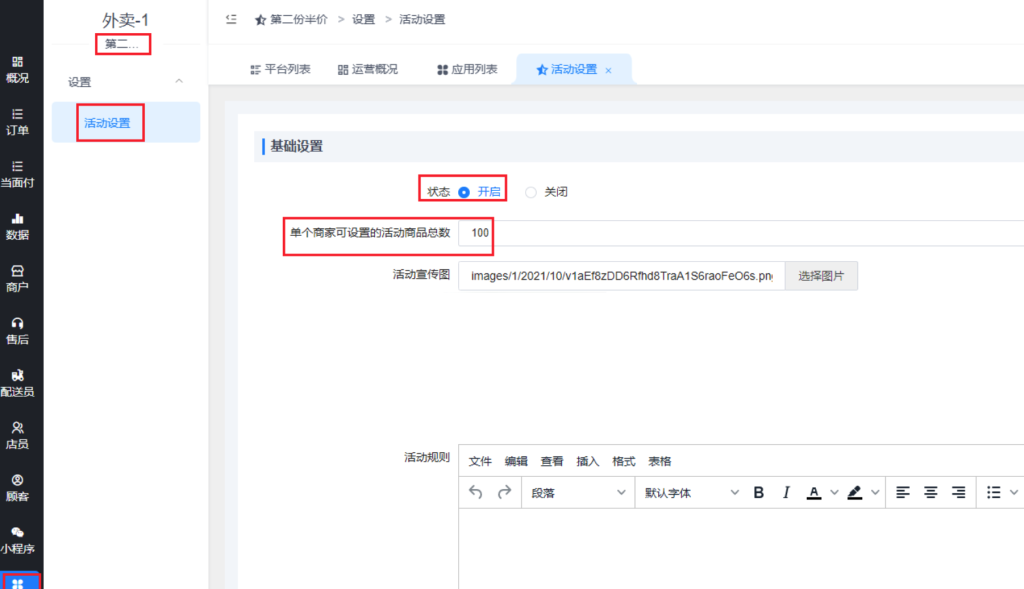Image resolution: width=1024 pixels, height=589 pixels.
Task: Select the 关闭 status radio button
Action: (531, 192)
